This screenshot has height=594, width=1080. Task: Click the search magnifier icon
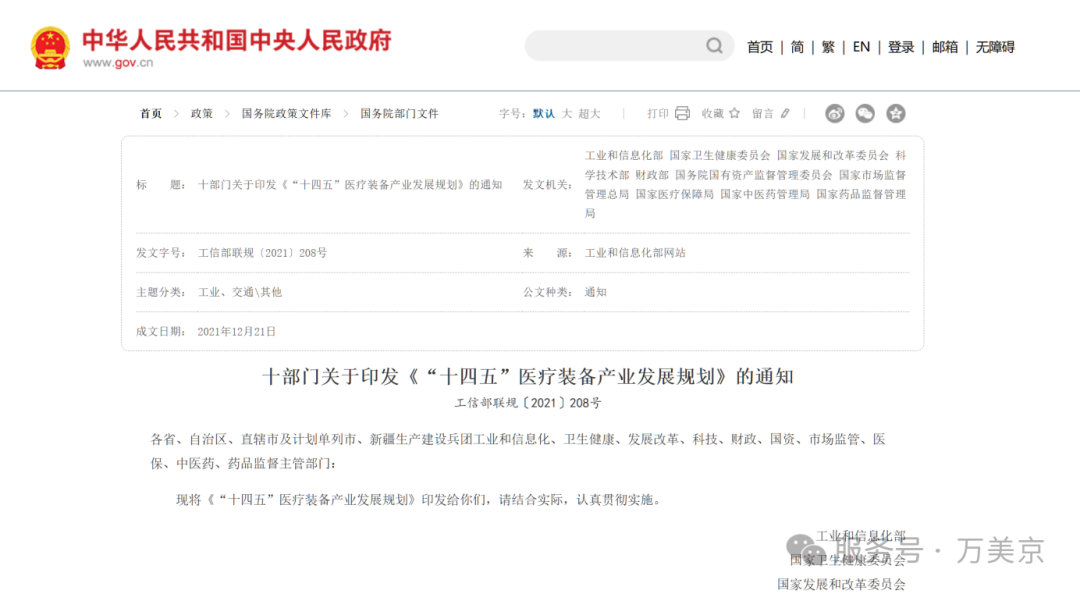click(x=713, y=45)
